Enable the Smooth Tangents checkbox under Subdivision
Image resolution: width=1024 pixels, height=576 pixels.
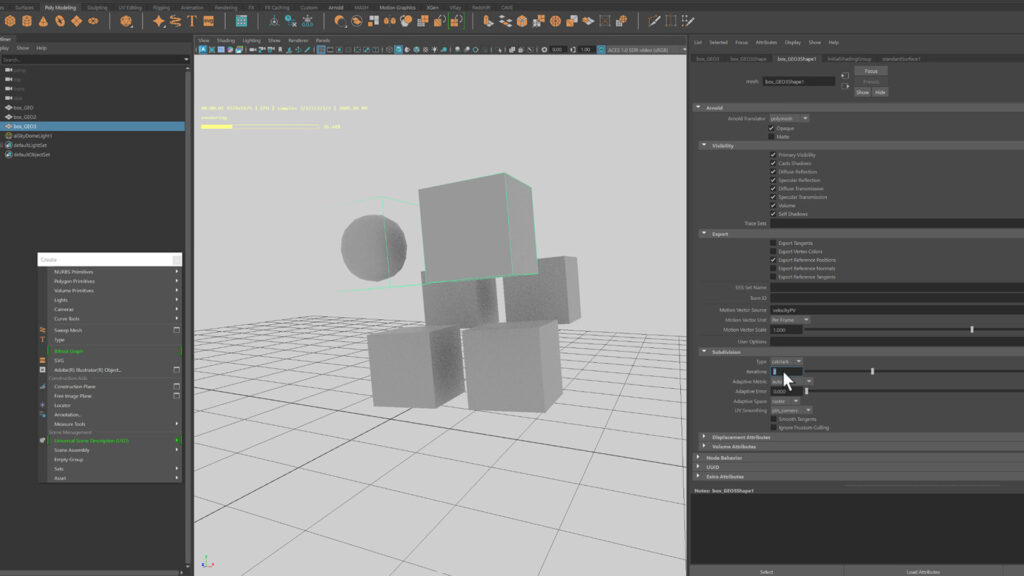click(772, 420)
